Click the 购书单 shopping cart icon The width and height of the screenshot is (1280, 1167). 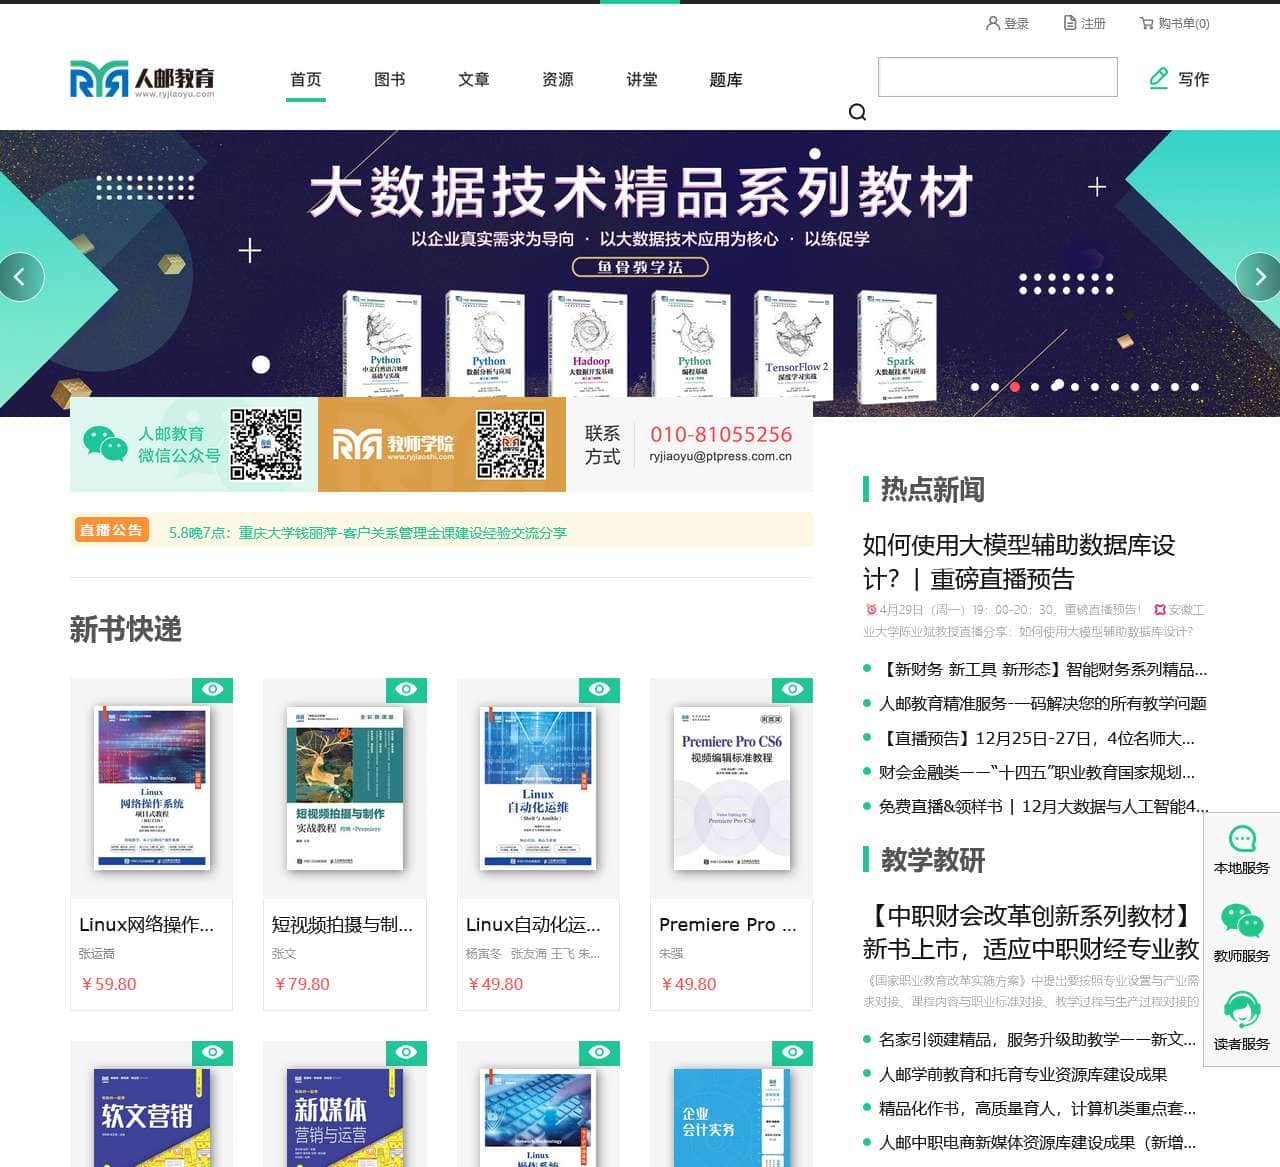click(1146, 23)
